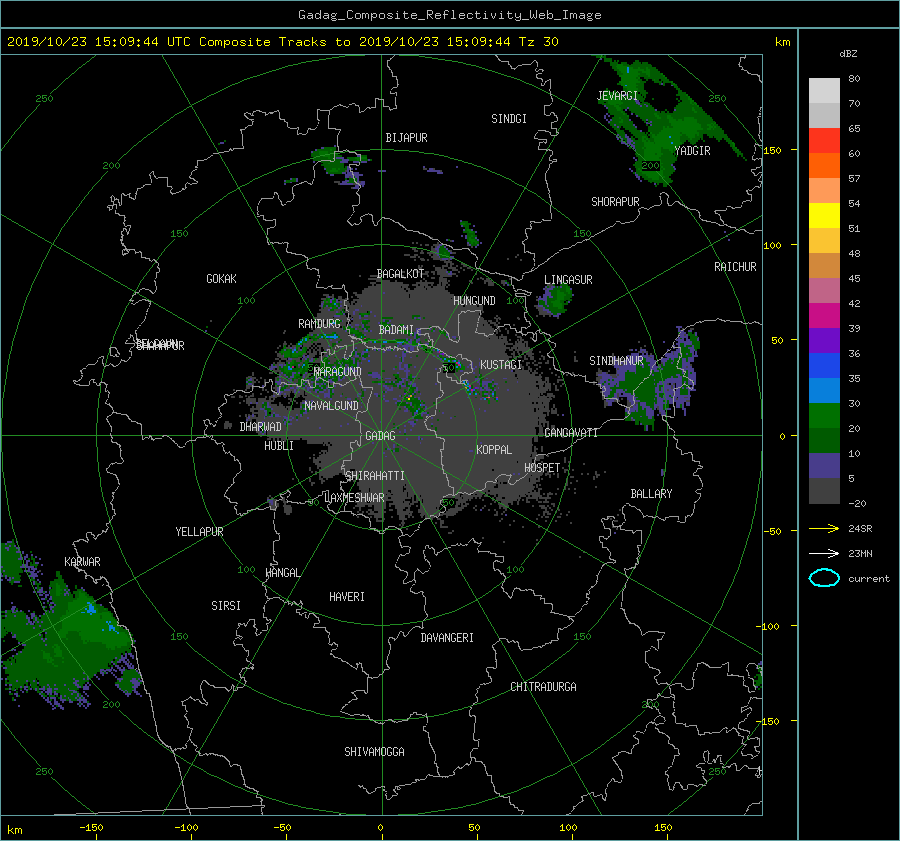Click the LAXMESHWAR city label
This screenshot has width=900, height=841.
tap(354, 498)
